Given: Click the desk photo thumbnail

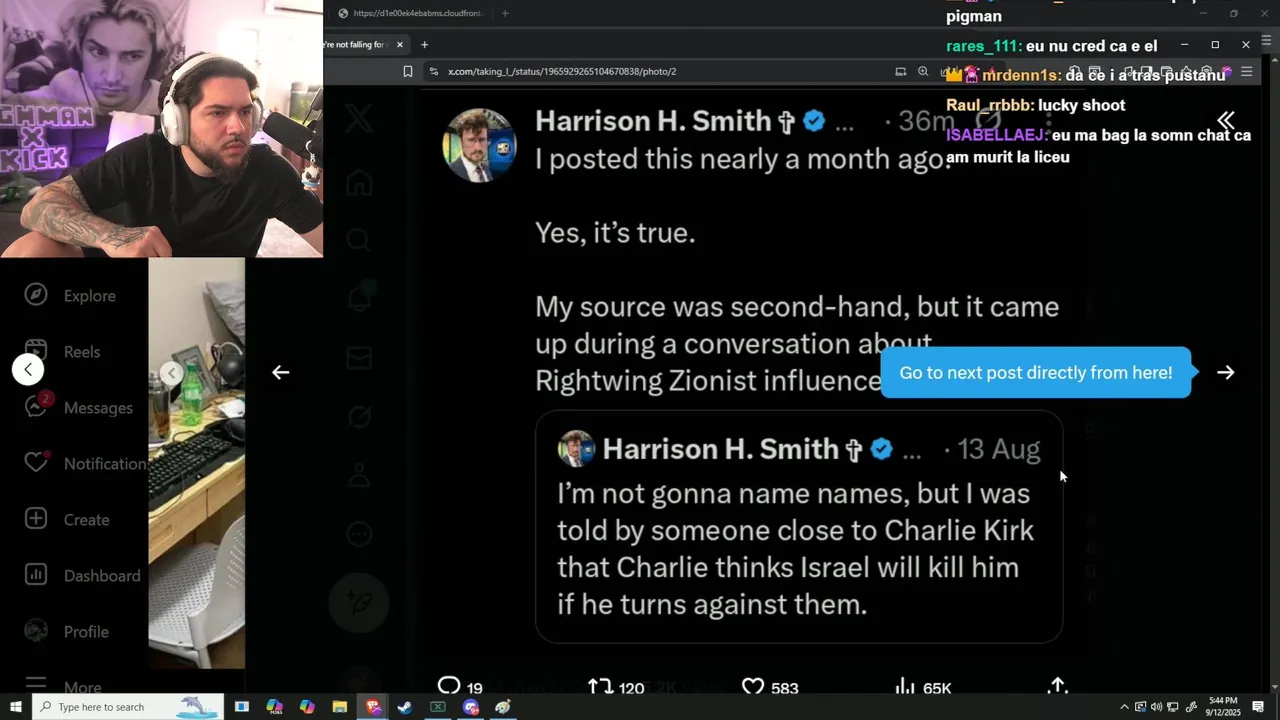Looking at the screenshot, I should [x=197, y=463].
